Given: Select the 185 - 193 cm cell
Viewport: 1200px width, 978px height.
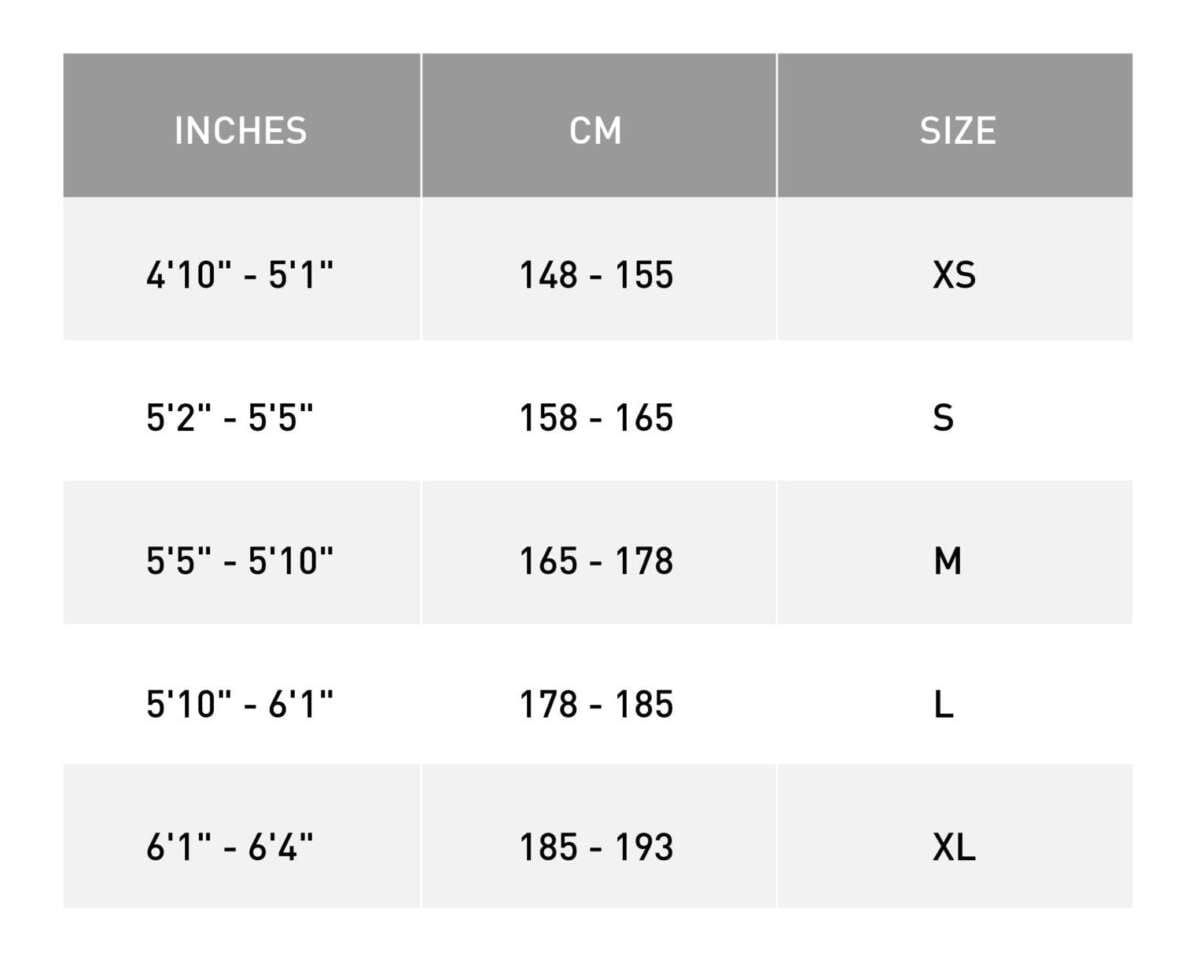Looking at the screenshot, I should tap(596, 848).
